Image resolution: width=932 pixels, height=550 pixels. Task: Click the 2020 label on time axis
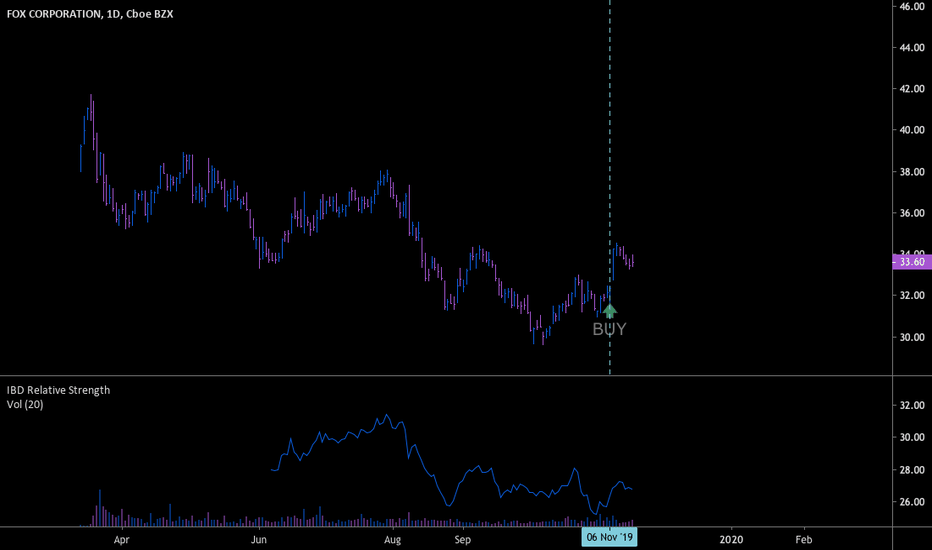[x=731, y=540]
